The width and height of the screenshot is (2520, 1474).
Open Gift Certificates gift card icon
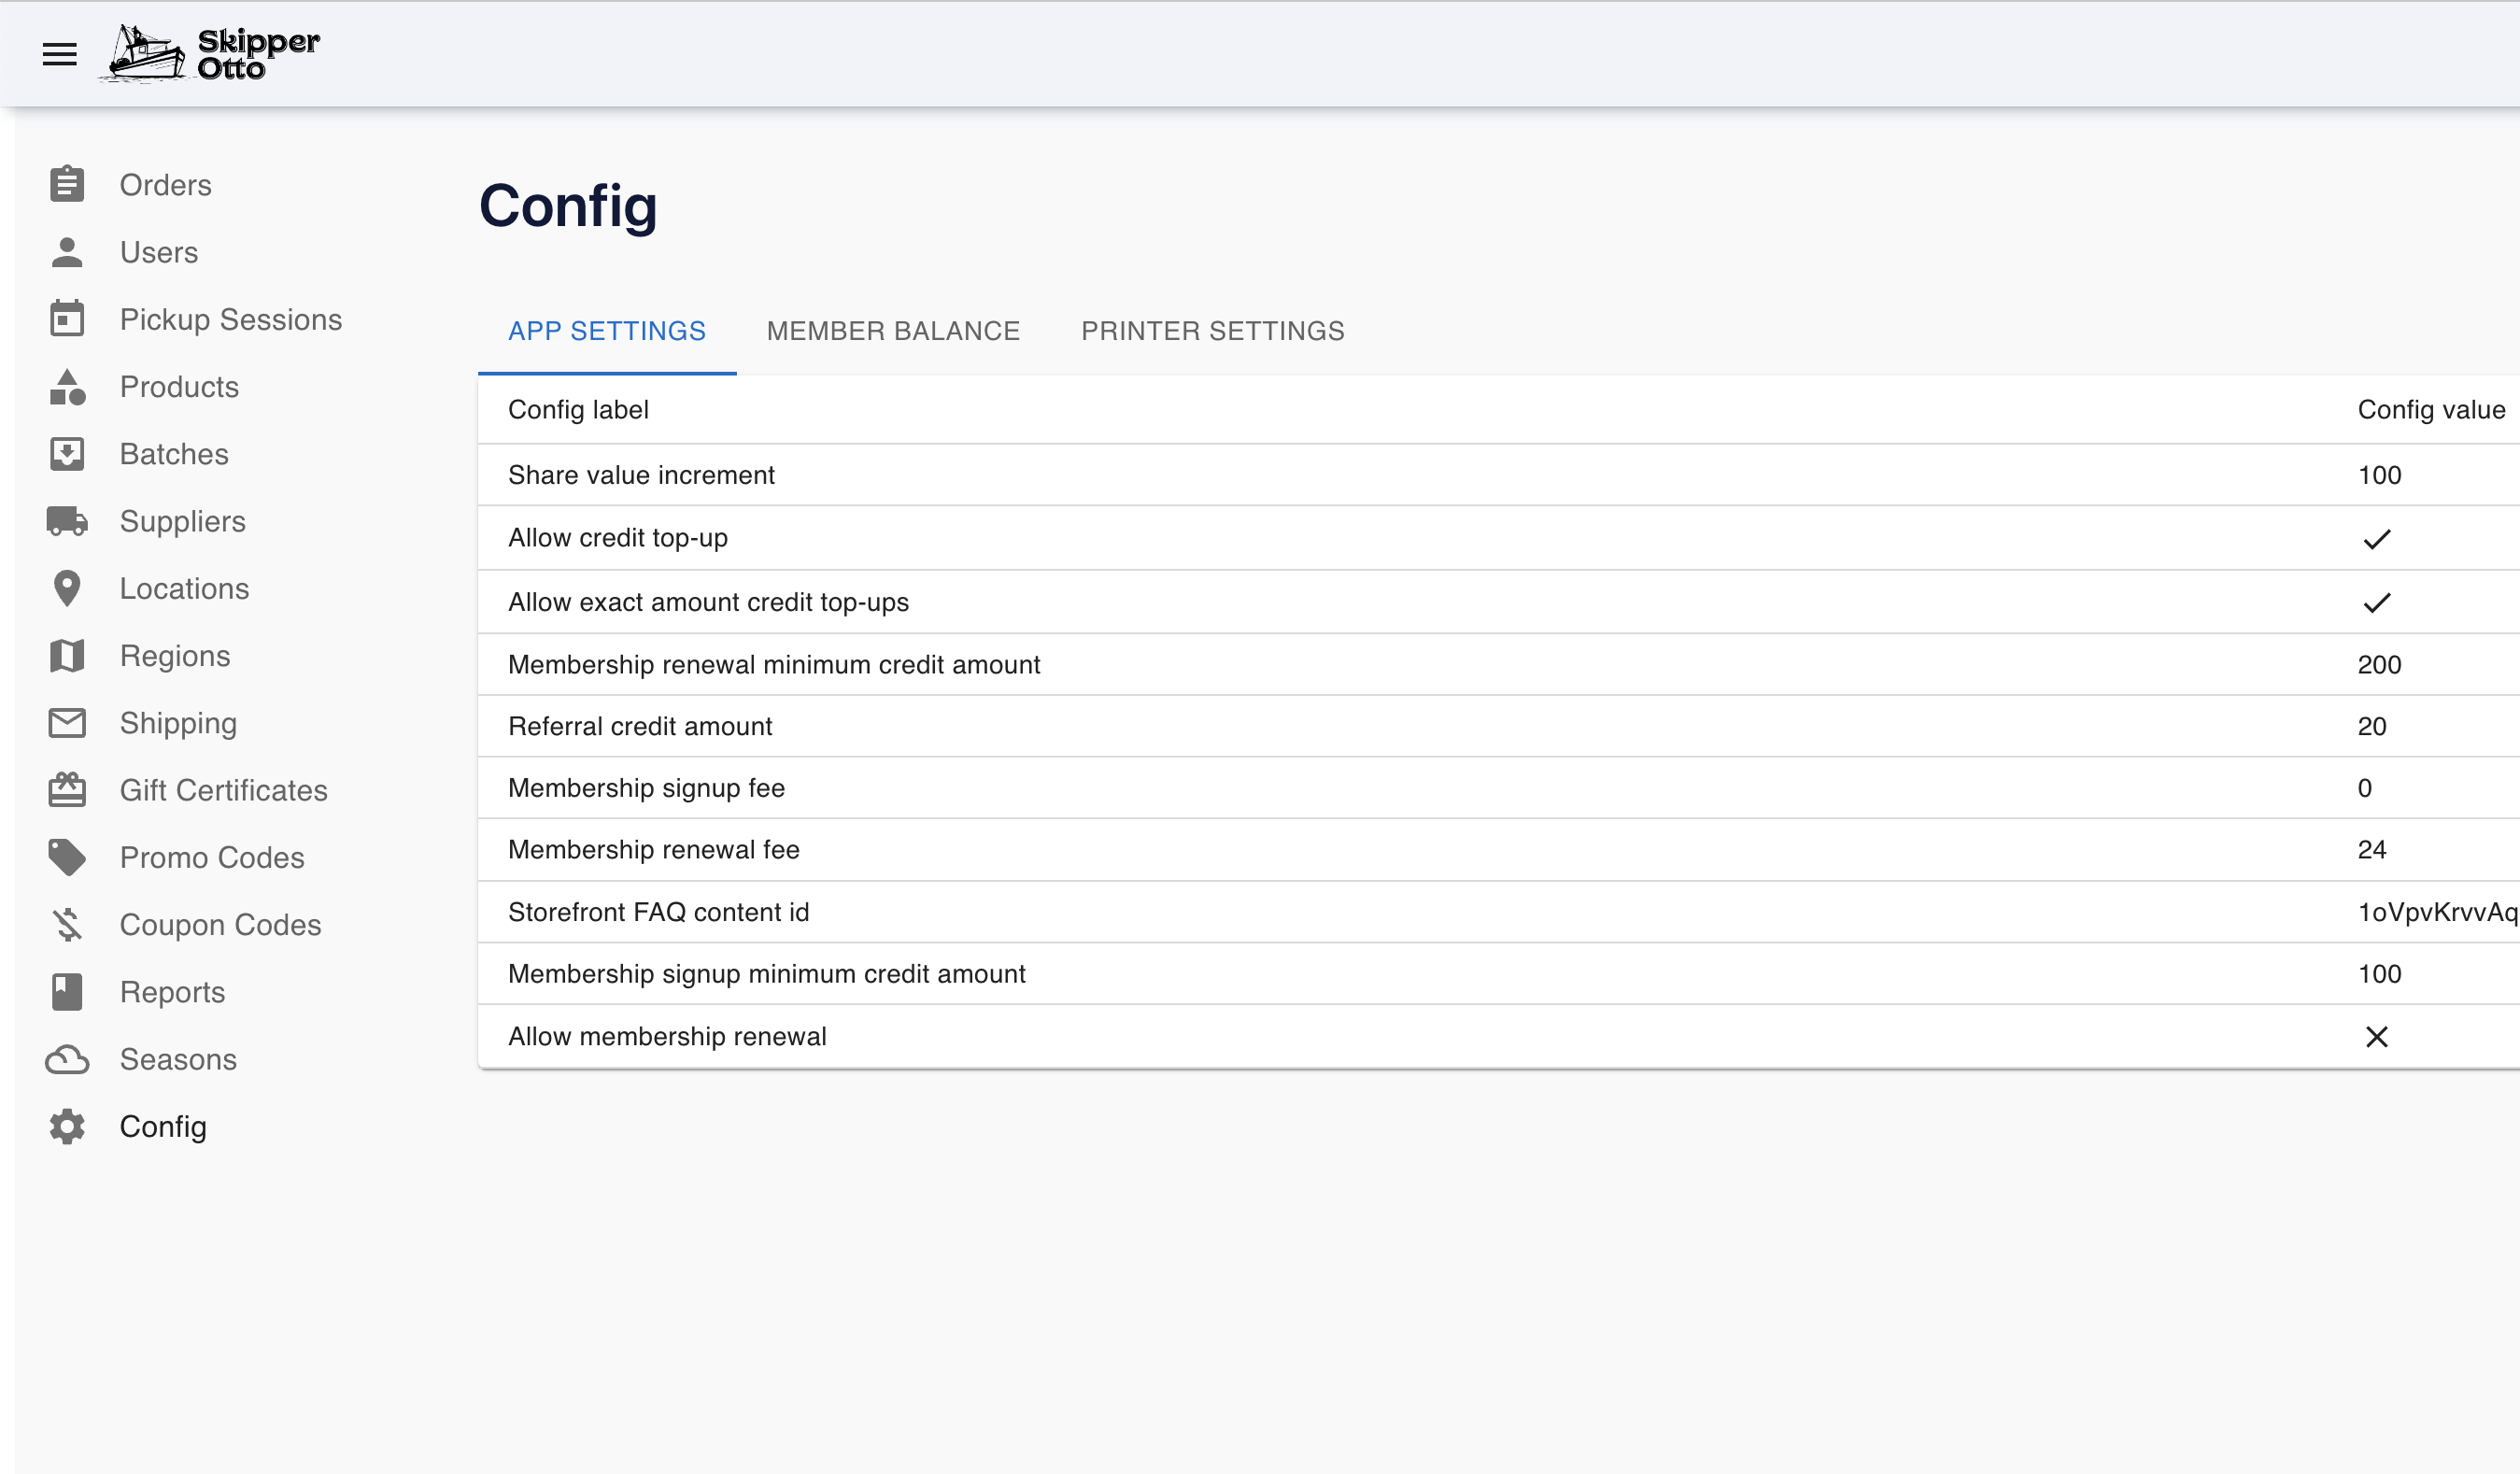(67, 790)
